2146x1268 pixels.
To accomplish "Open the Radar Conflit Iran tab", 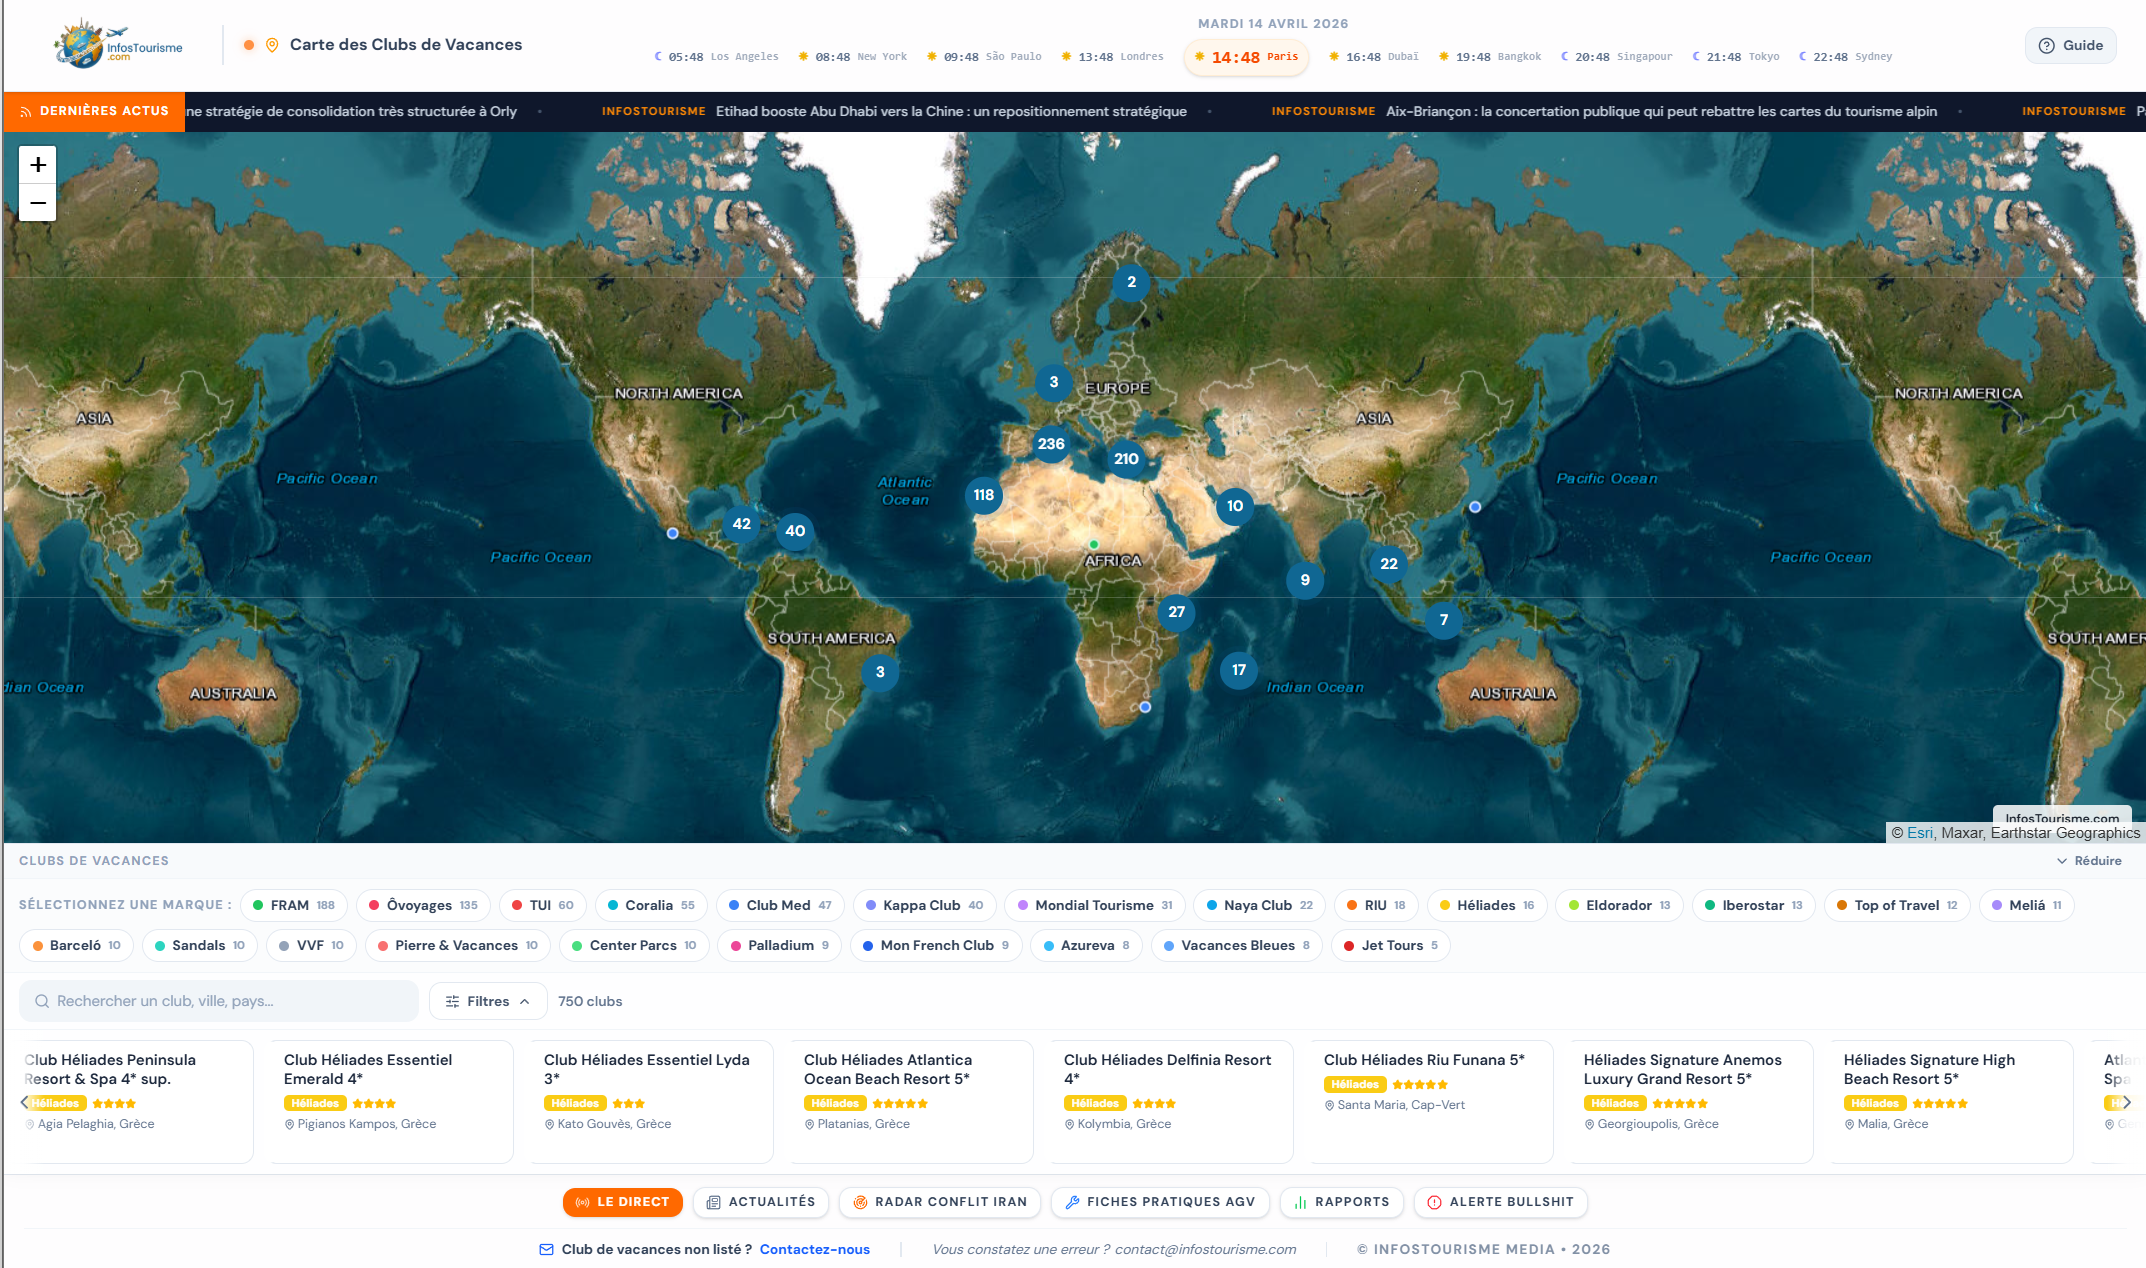I will point(939,1202).
